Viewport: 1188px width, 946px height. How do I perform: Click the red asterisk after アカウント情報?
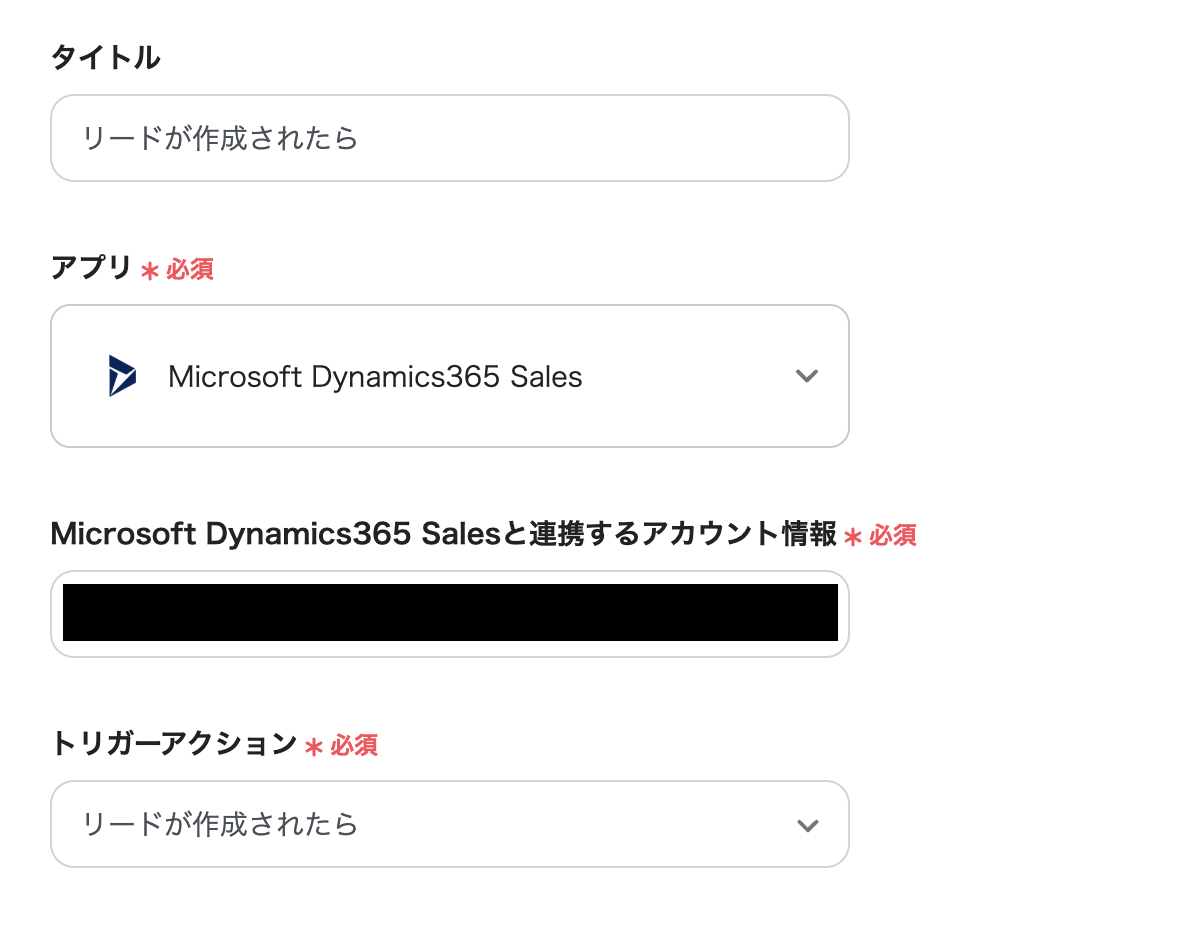click(853, 537)
